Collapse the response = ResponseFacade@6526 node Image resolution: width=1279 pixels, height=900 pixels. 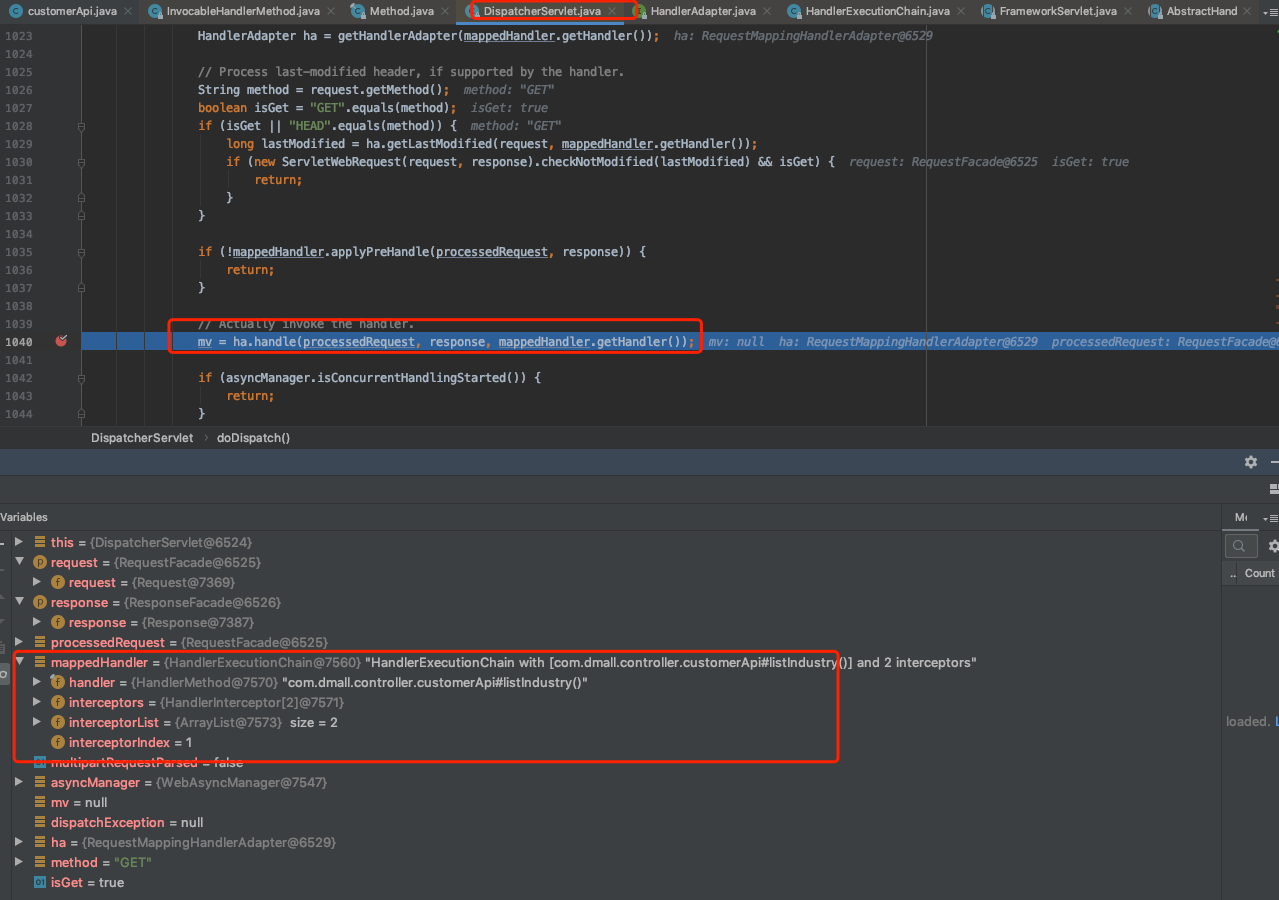pyautogui.click(x=18, y=602)
